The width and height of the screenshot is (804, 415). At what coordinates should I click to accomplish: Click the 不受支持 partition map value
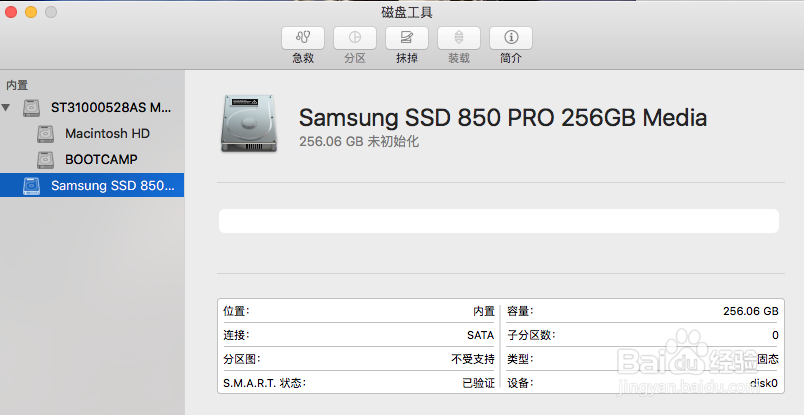click(x=473, y=359)
